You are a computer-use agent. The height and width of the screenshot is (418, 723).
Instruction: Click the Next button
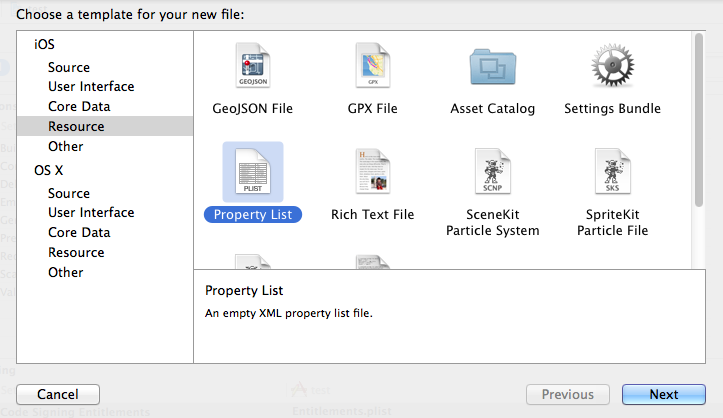point(663,394)
